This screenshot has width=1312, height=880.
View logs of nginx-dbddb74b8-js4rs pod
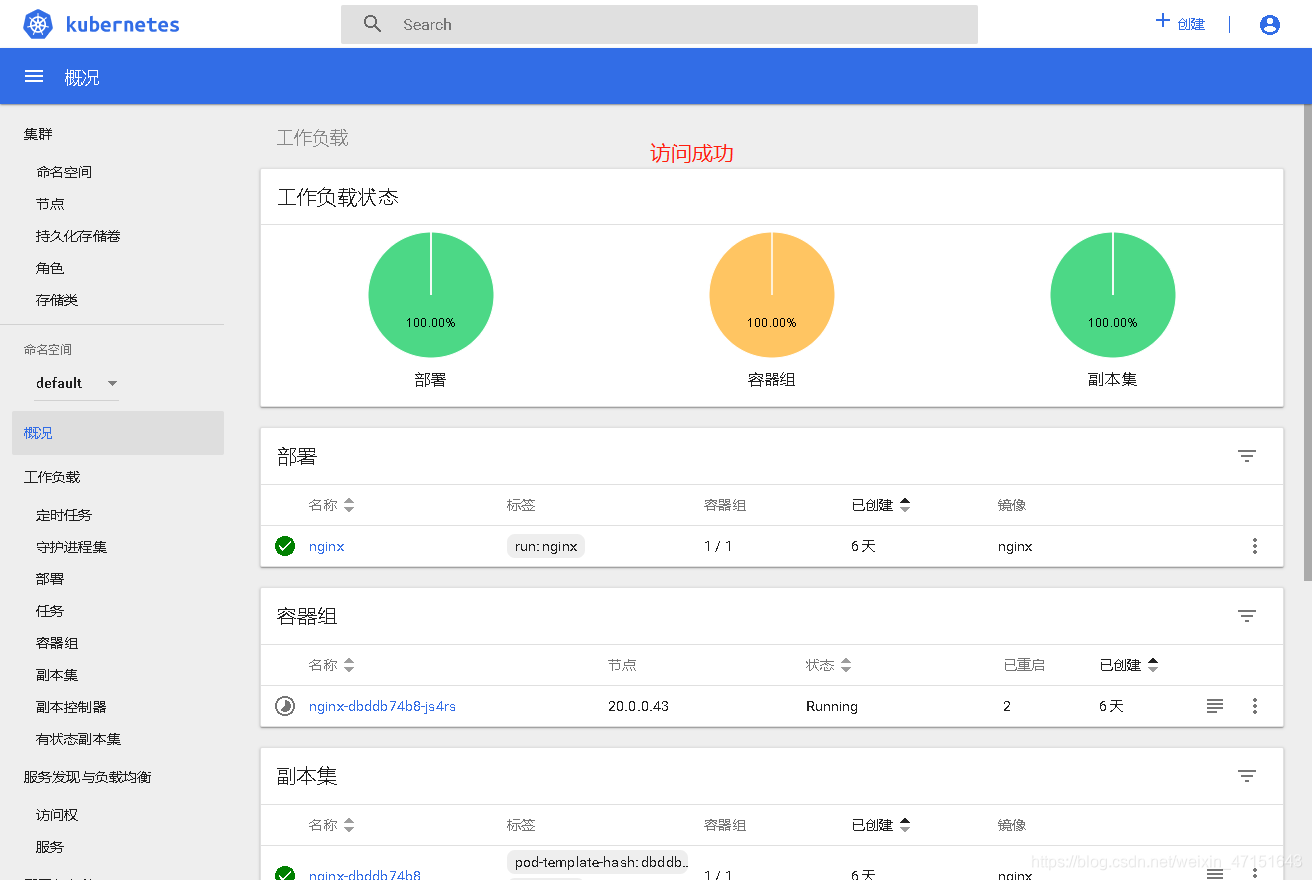(x=1215, y=706)
